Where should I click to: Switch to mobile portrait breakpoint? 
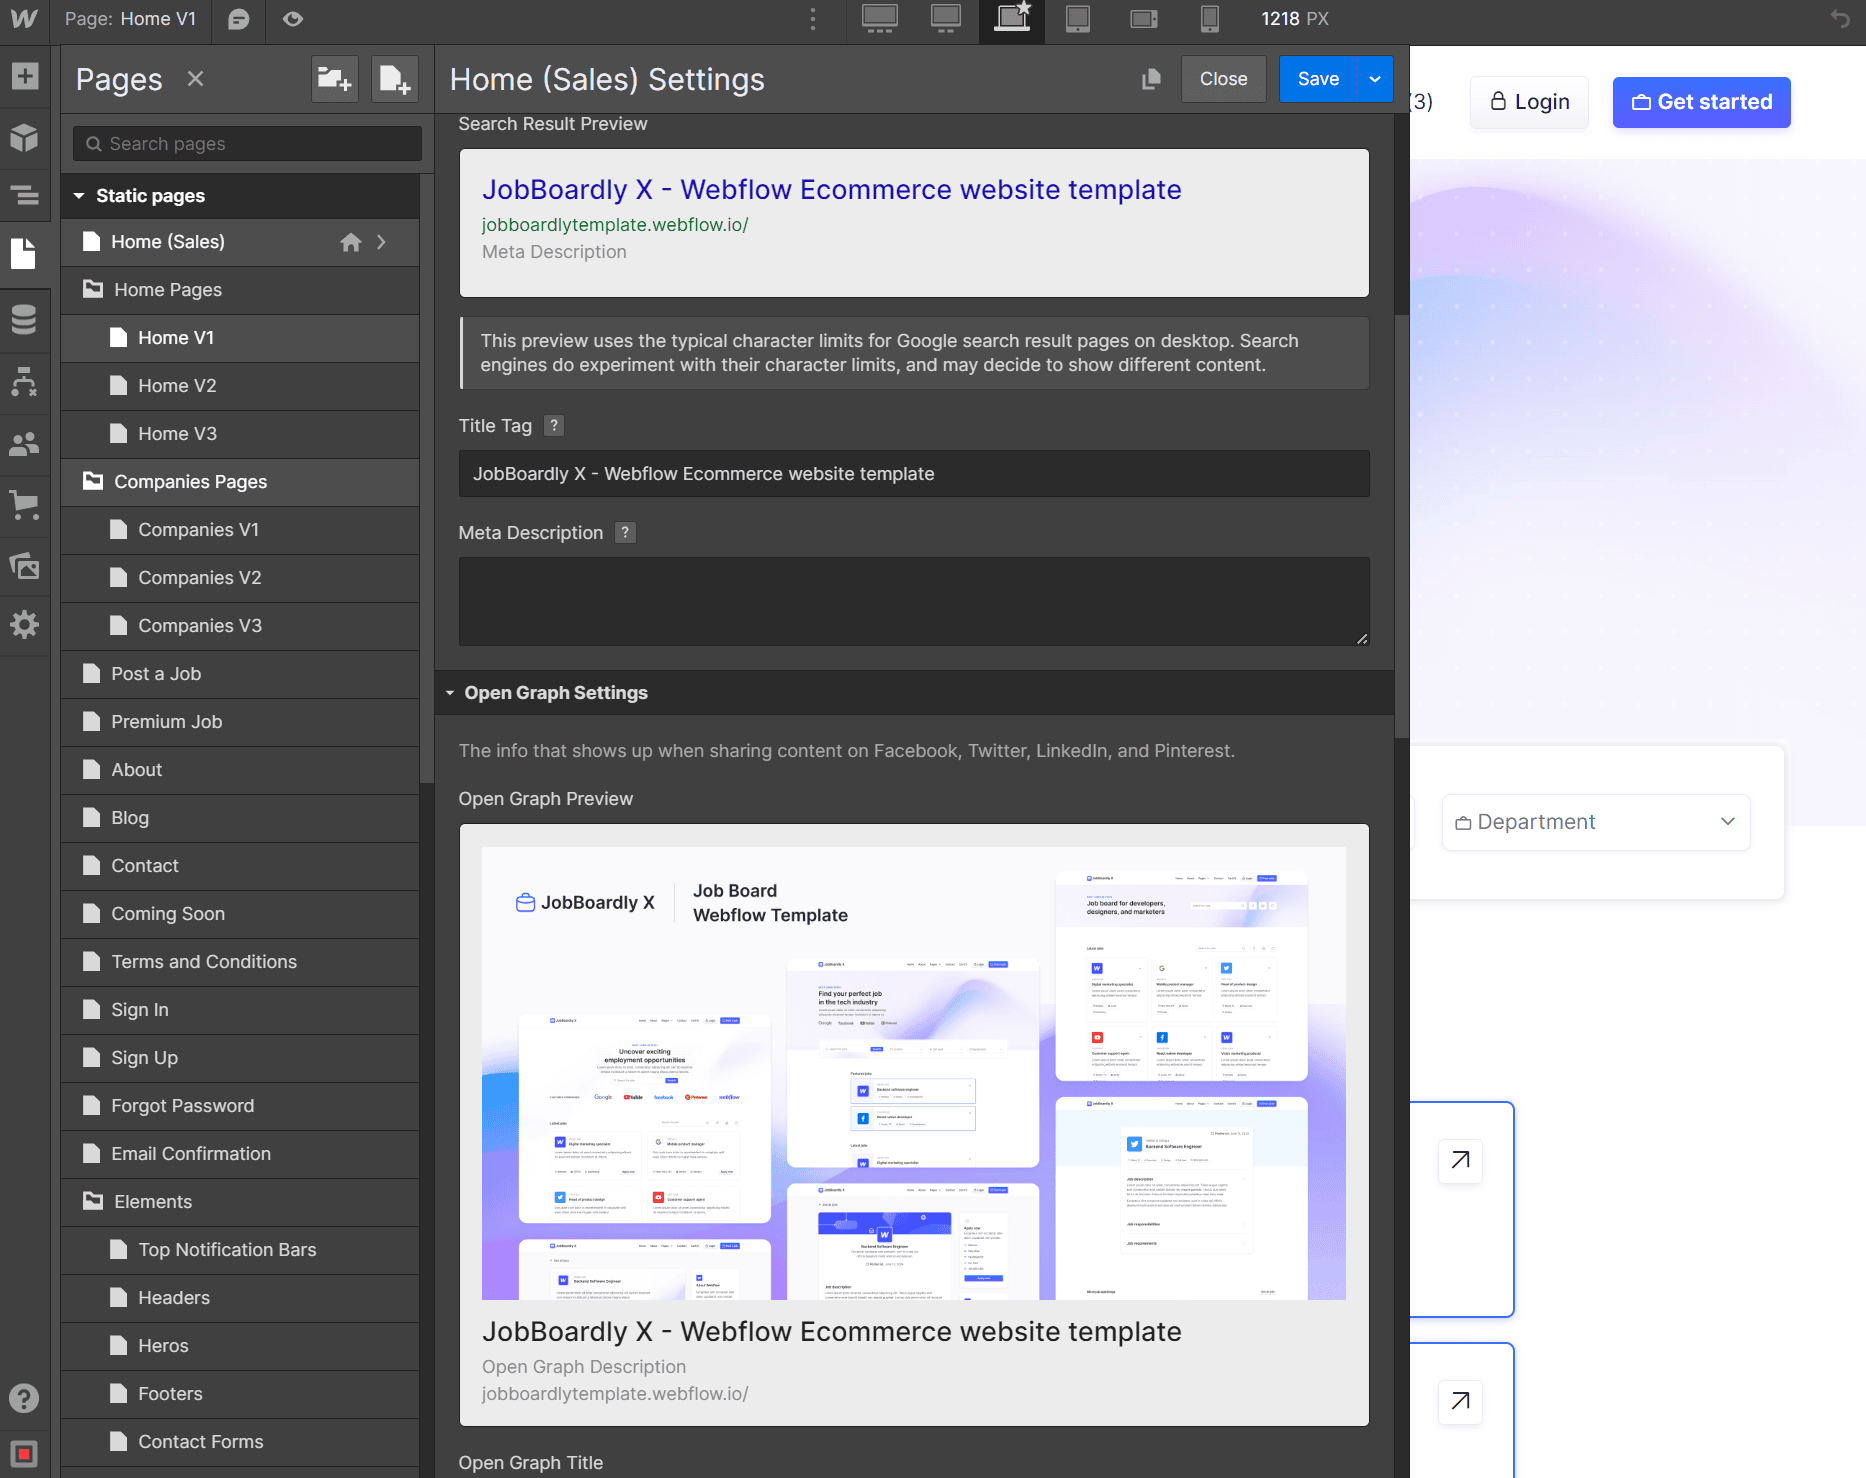click(x=1209, y=19)
